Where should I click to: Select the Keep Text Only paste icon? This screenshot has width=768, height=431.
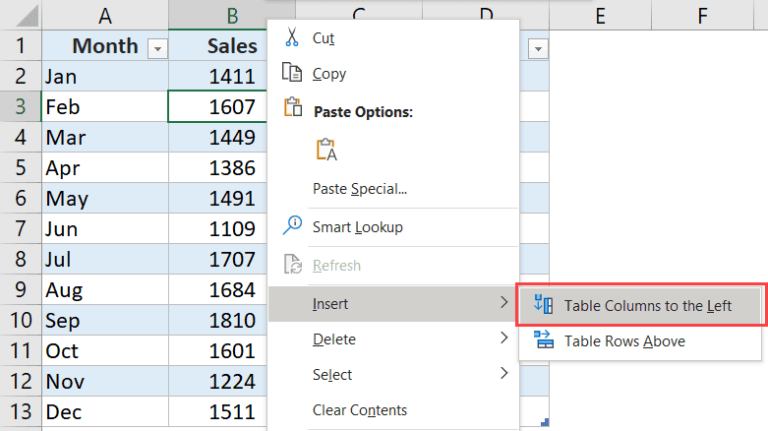326,149
